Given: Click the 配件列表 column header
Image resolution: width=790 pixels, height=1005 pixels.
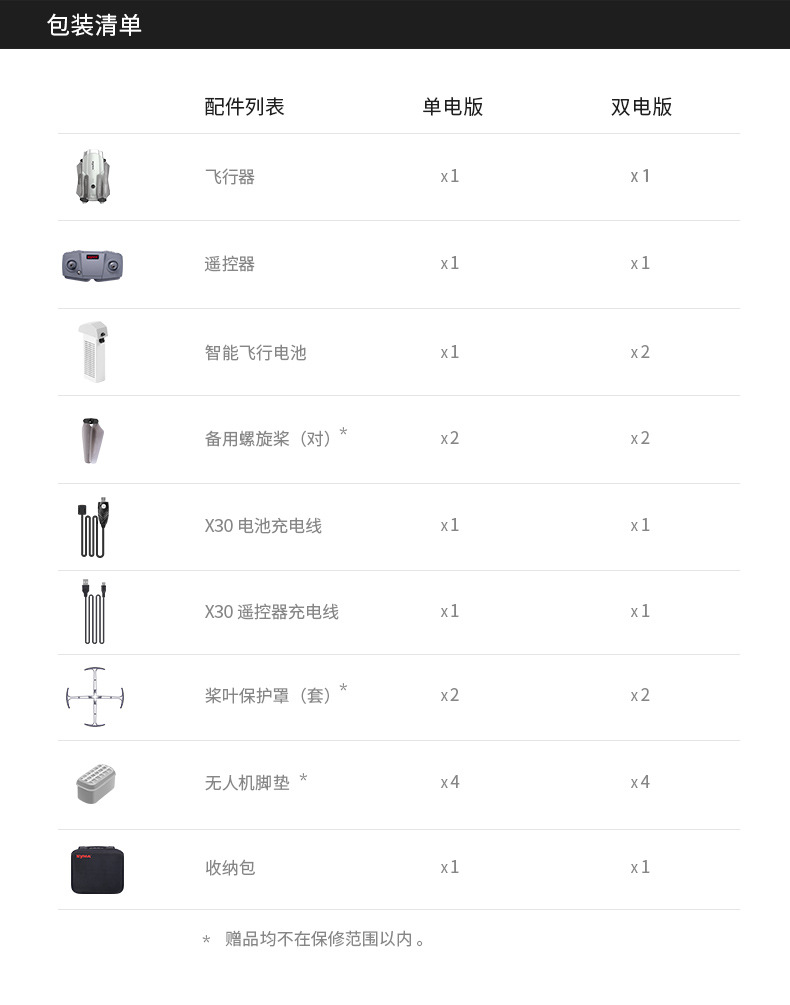Looking at the screenshot, I should [244, 107].
